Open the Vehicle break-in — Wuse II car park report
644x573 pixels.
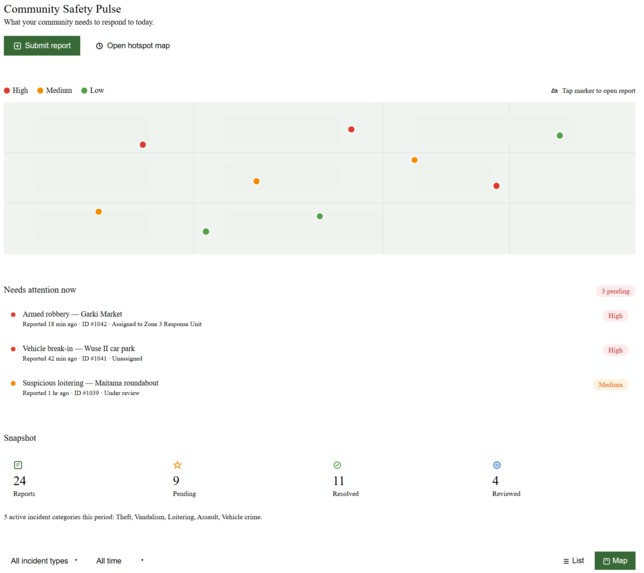coord(320,353)
